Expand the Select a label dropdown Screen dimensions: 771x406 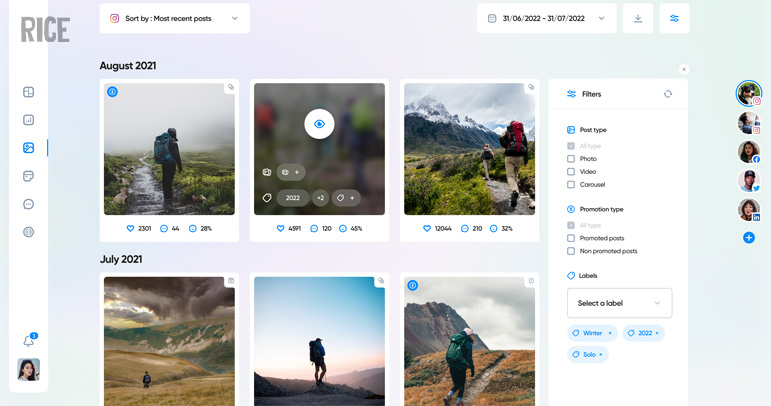(x=619, y=303)
